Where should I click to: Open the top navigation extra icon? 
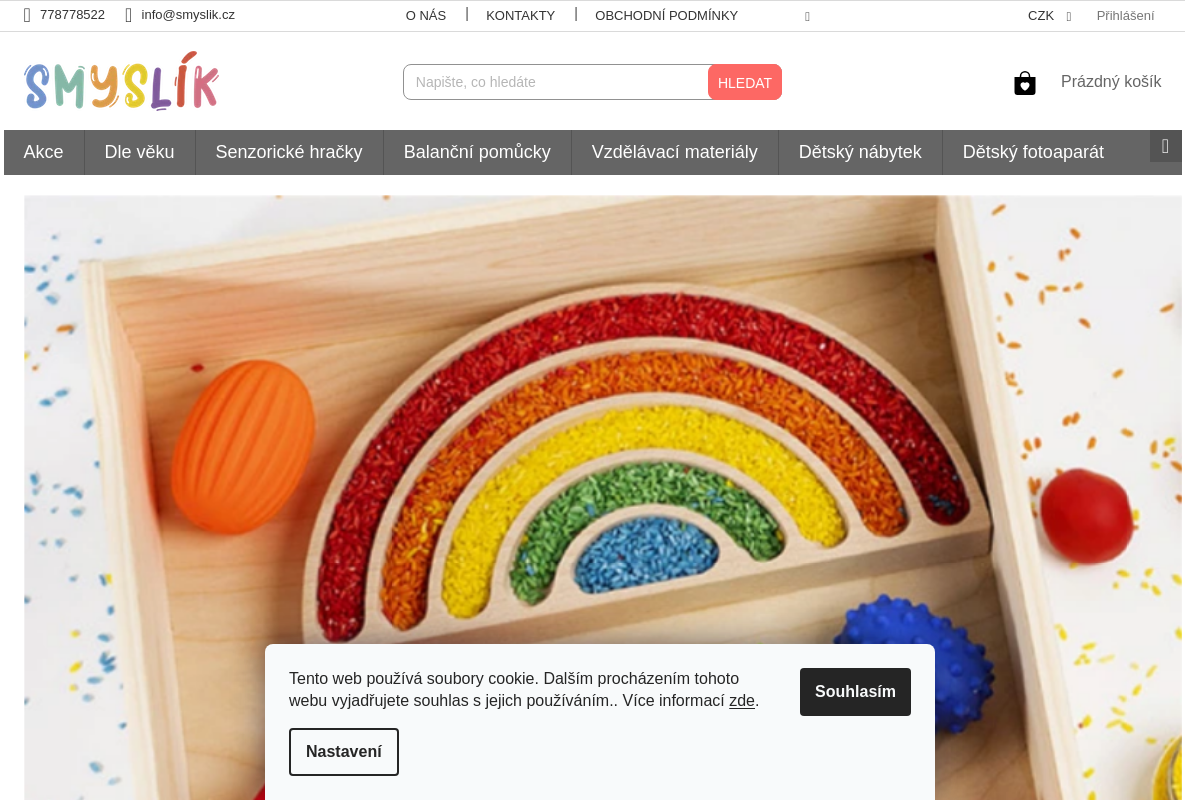coord(807,16)
